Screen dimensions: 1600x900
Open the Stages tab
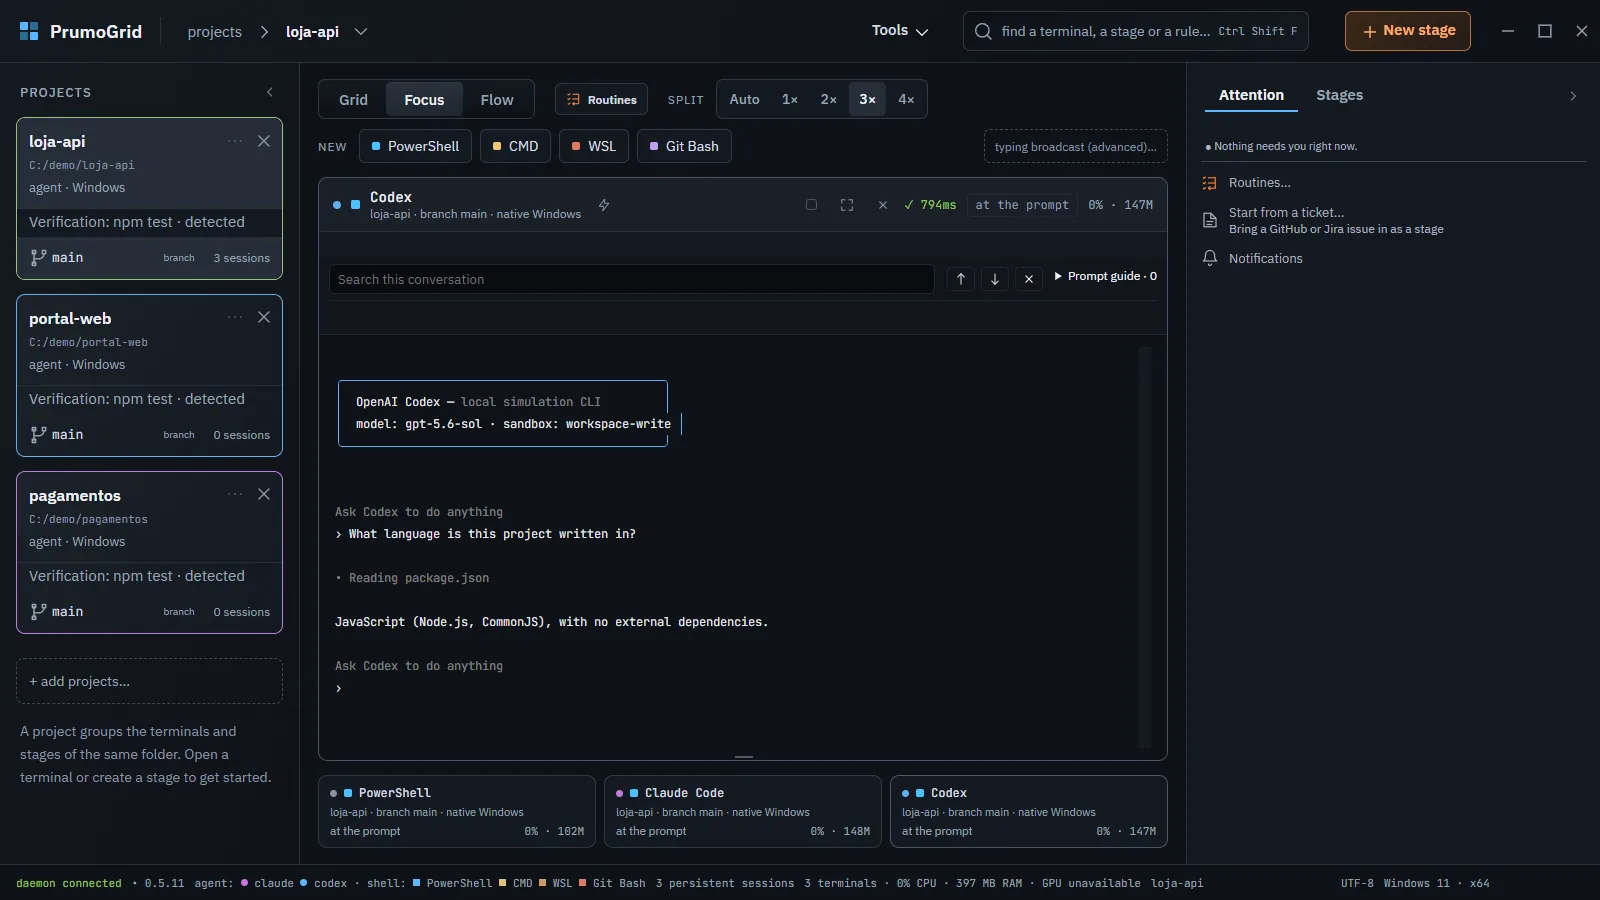pos(1339,95)
